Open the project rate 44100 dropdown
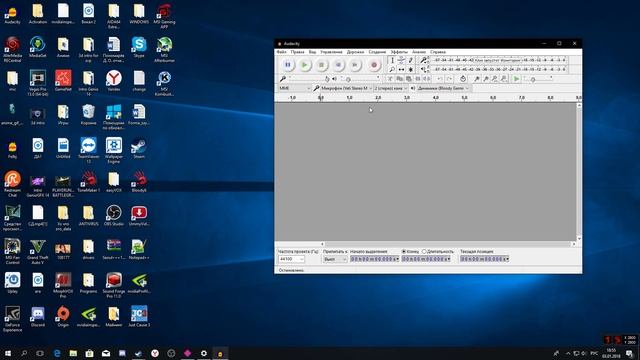The width and height of the screenshot is (640, 360). click(x=291, y=259)
